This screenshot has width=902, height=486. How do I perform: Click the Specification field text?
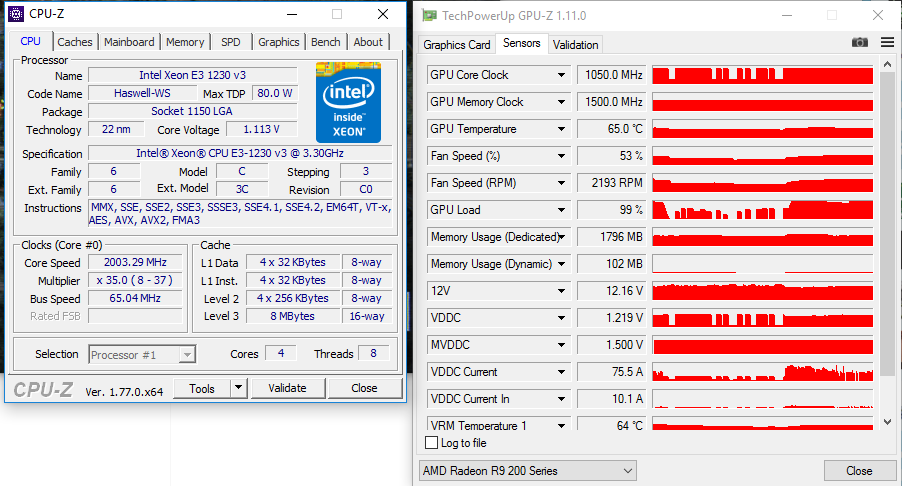click(x=240, y=153)
